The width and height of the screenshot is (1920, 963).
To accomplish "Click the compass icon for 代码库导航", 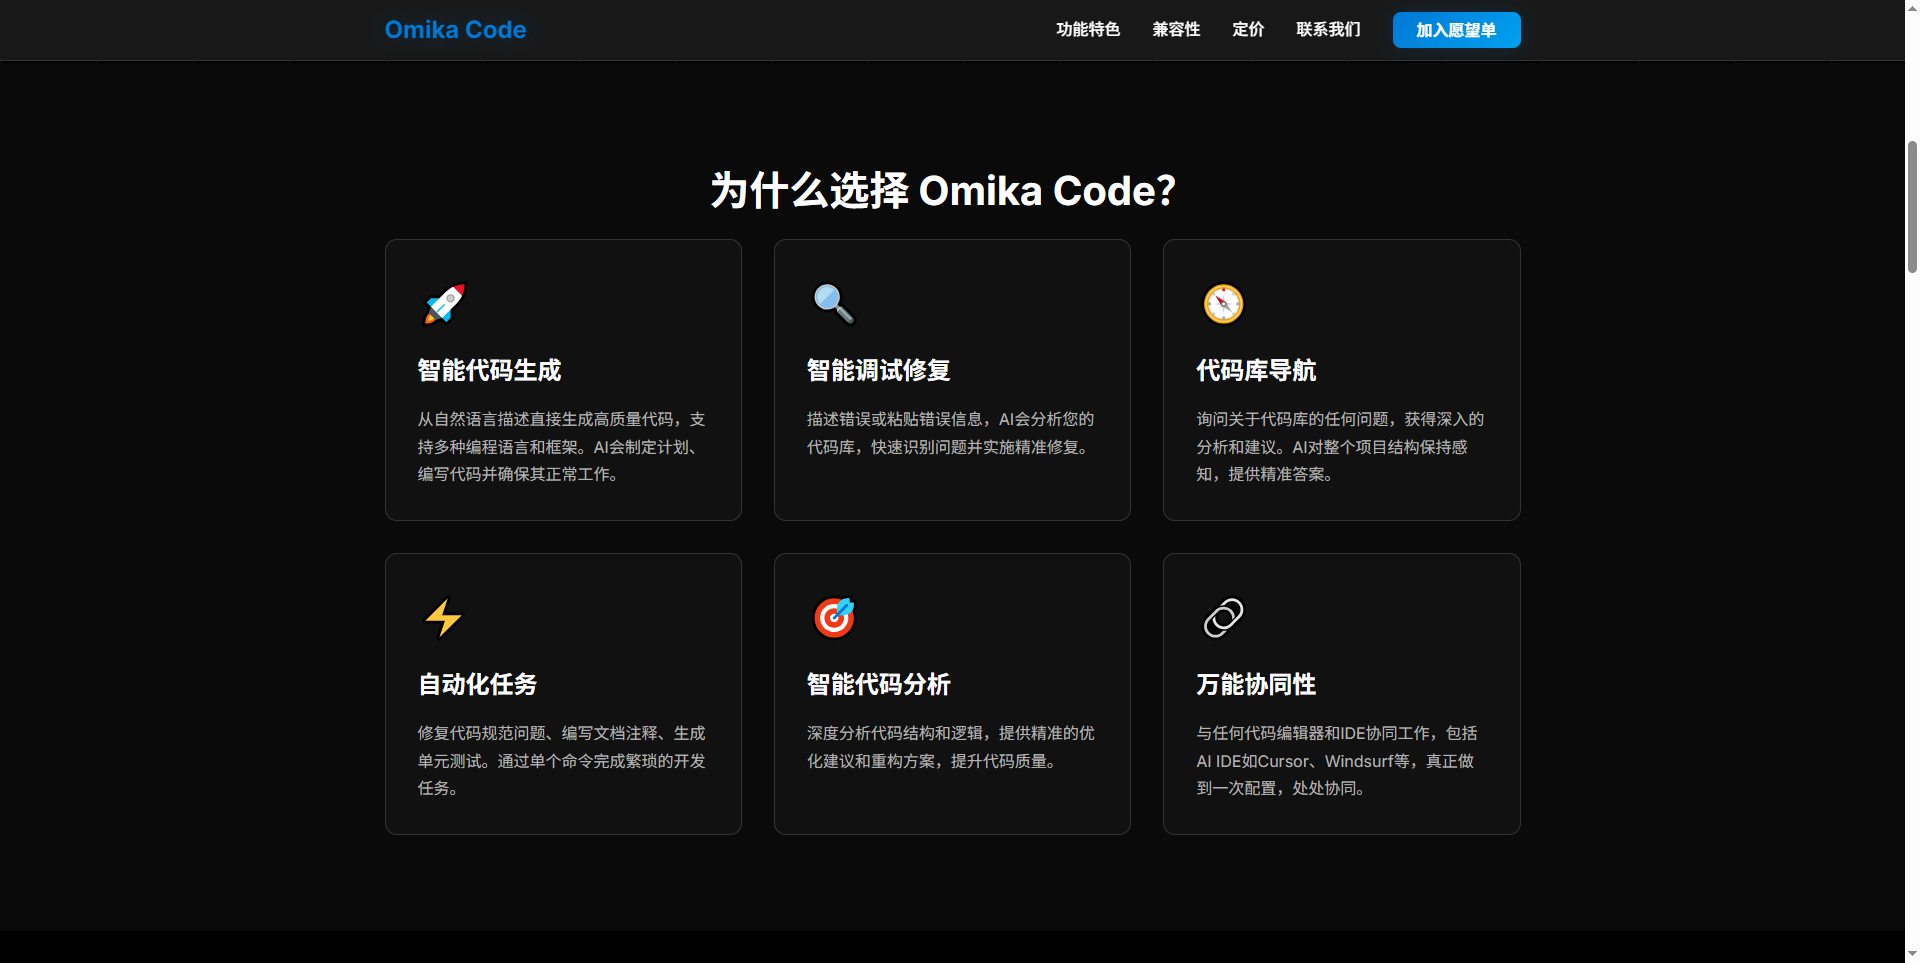I will click(x=1223, y=304).
